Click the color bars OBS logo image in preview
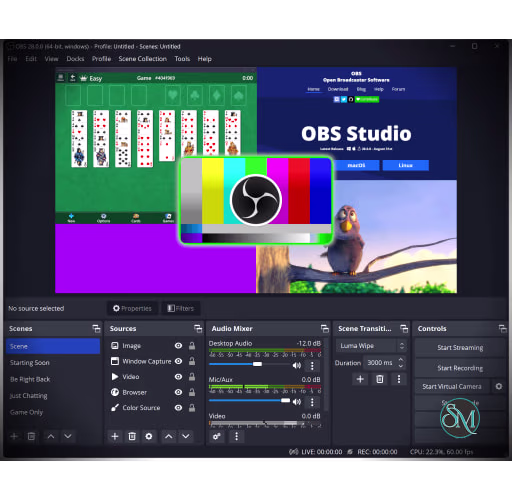This screenshot has height=500, width=512. click(256, 200)
